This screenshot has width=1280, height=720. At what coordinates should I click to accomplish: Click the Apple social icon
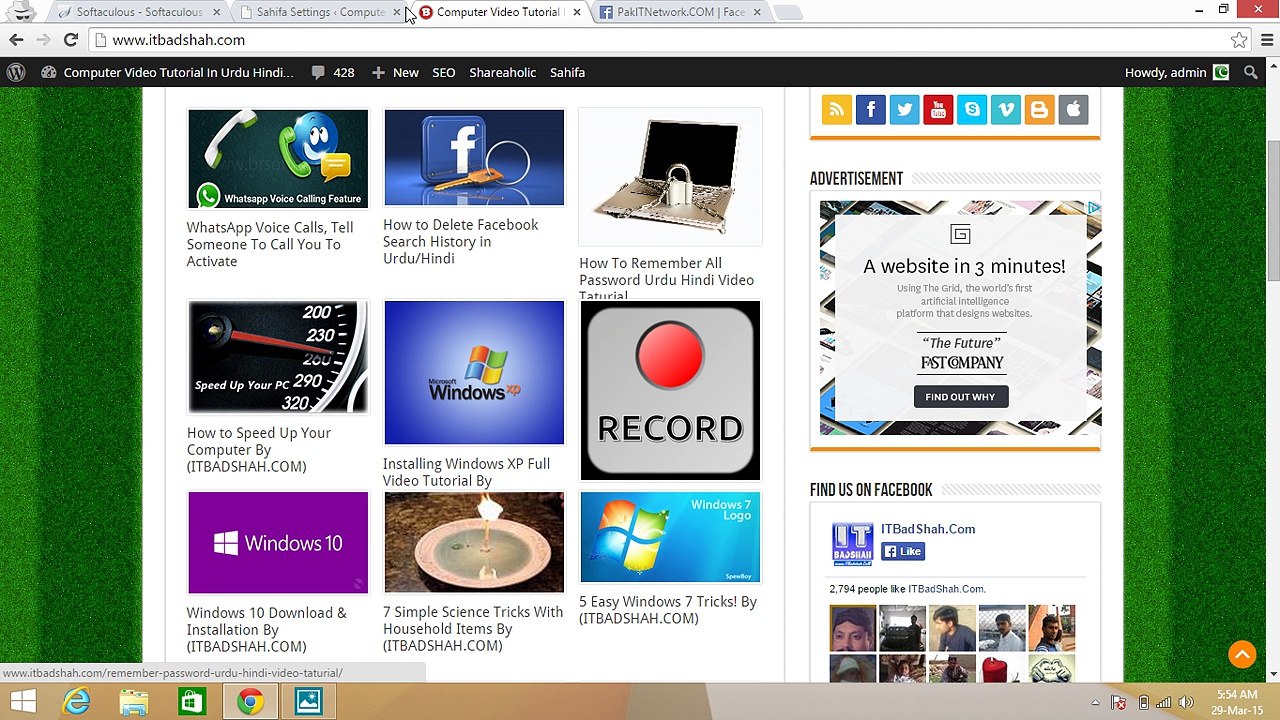[1073, 110]
